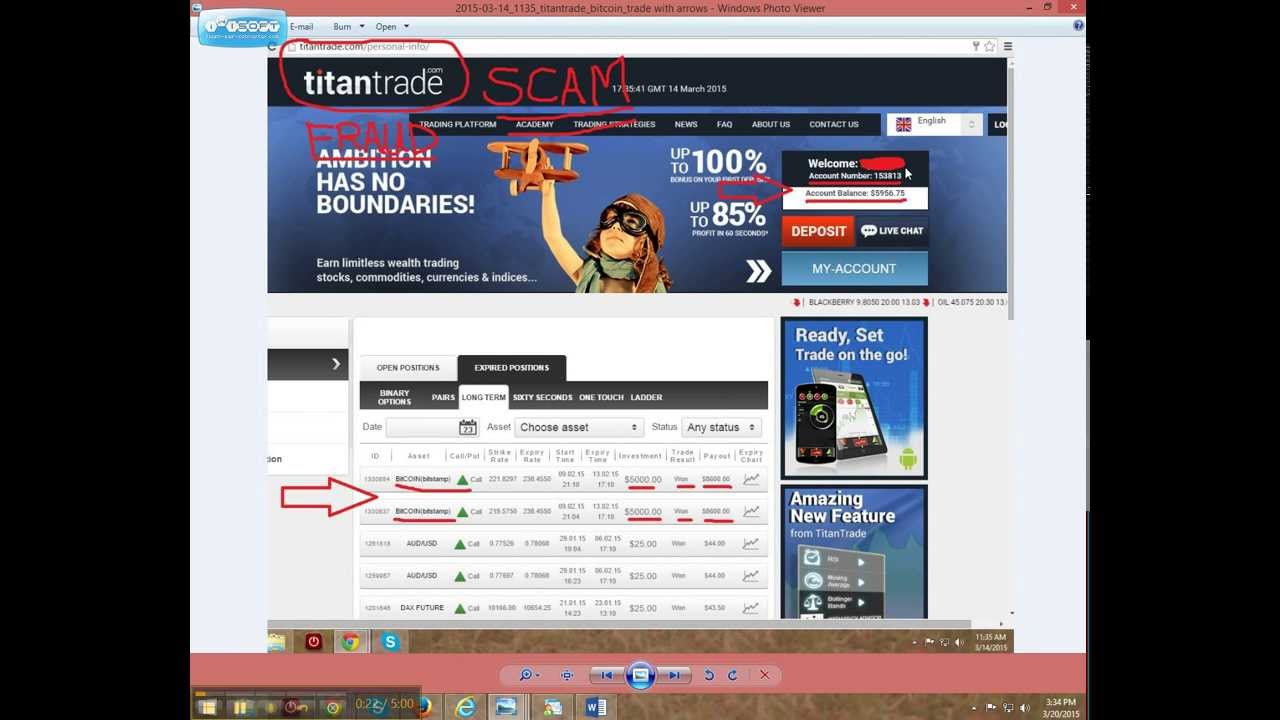Click red power icon in inner taskbar
The image size is (1280, 720).
point(313,642)
